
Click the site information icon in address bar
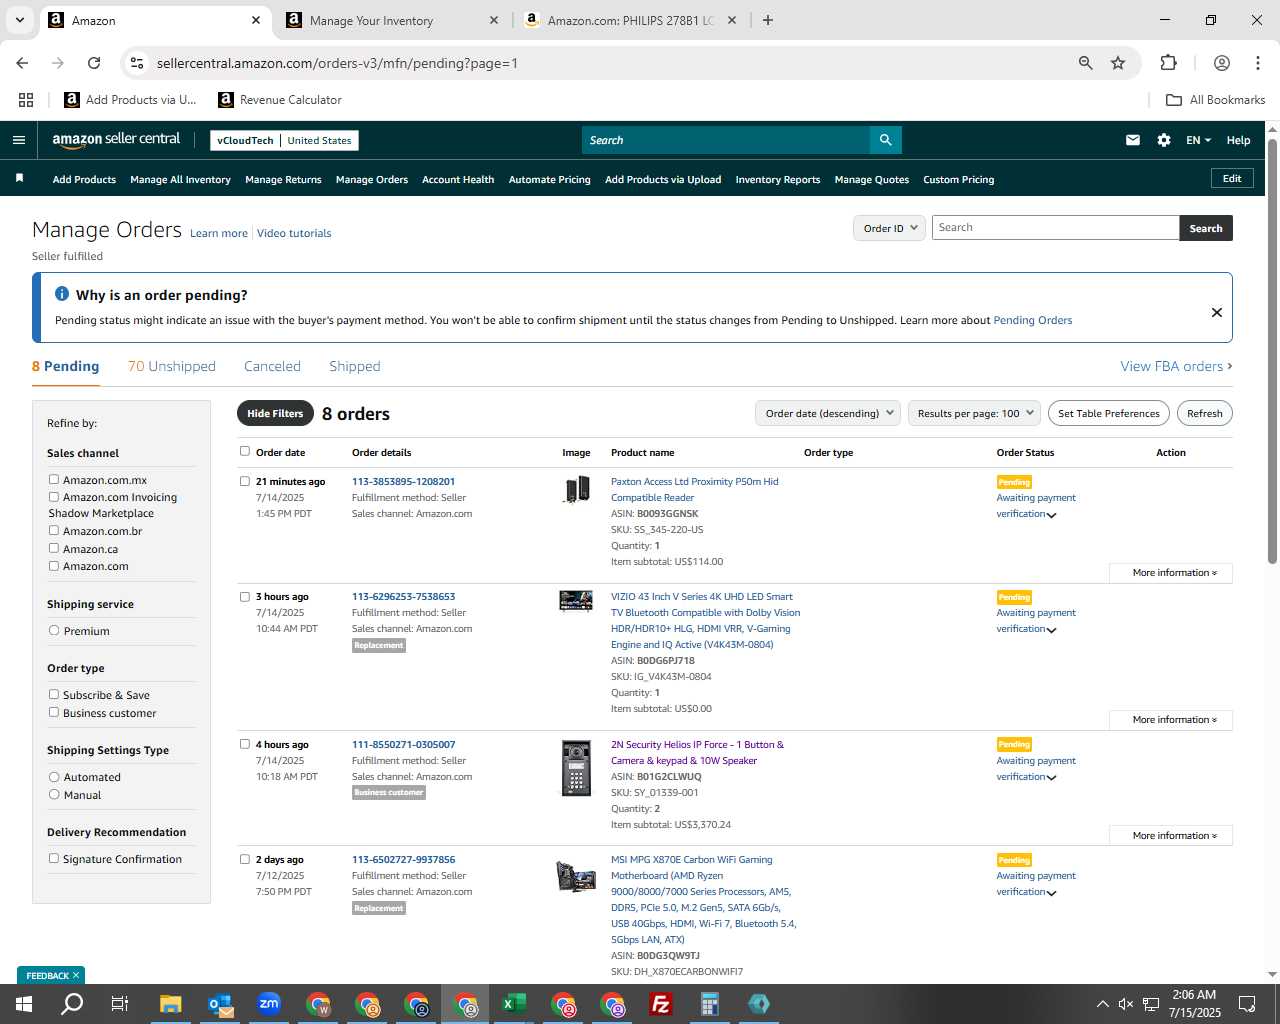pos(137,63)
